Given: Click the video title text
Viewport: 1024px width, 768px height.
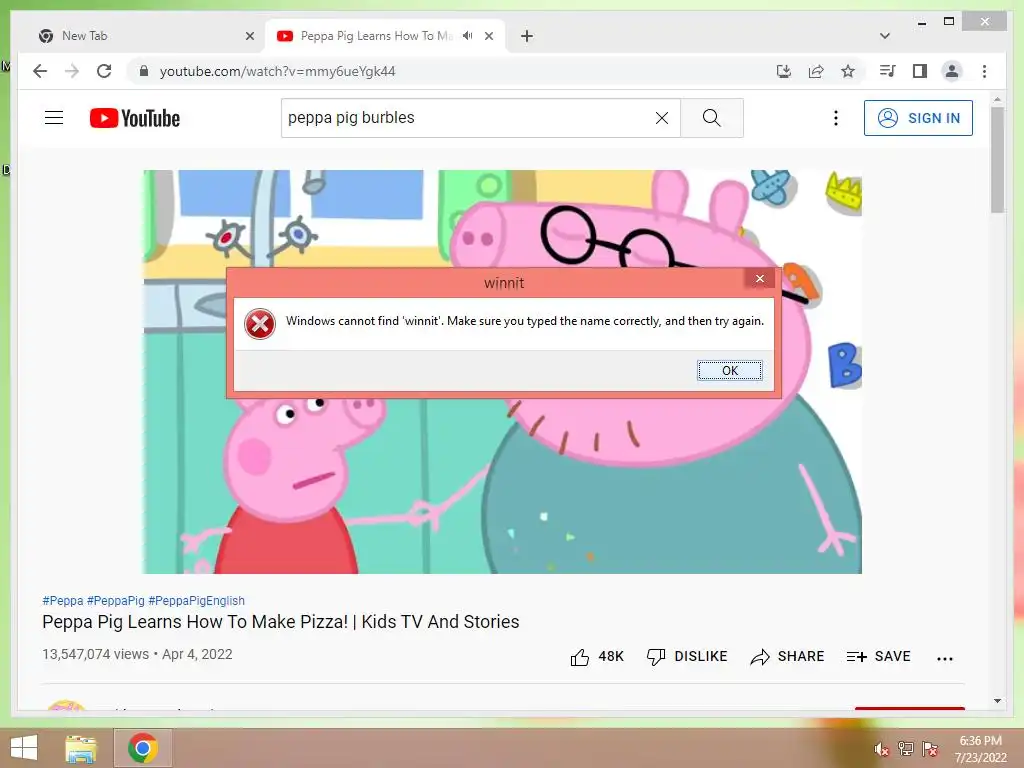Looking at the screenshot, I should pos(281,622).
